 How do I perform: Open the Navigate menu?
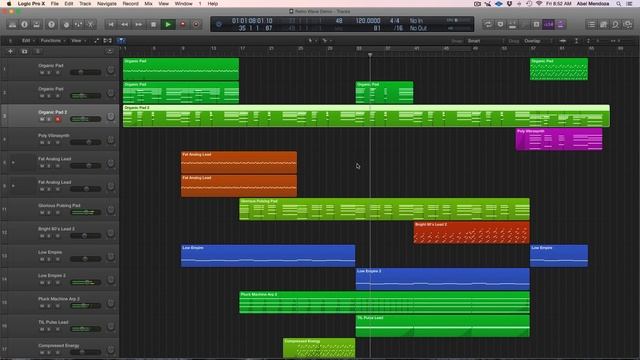point(107,4)
